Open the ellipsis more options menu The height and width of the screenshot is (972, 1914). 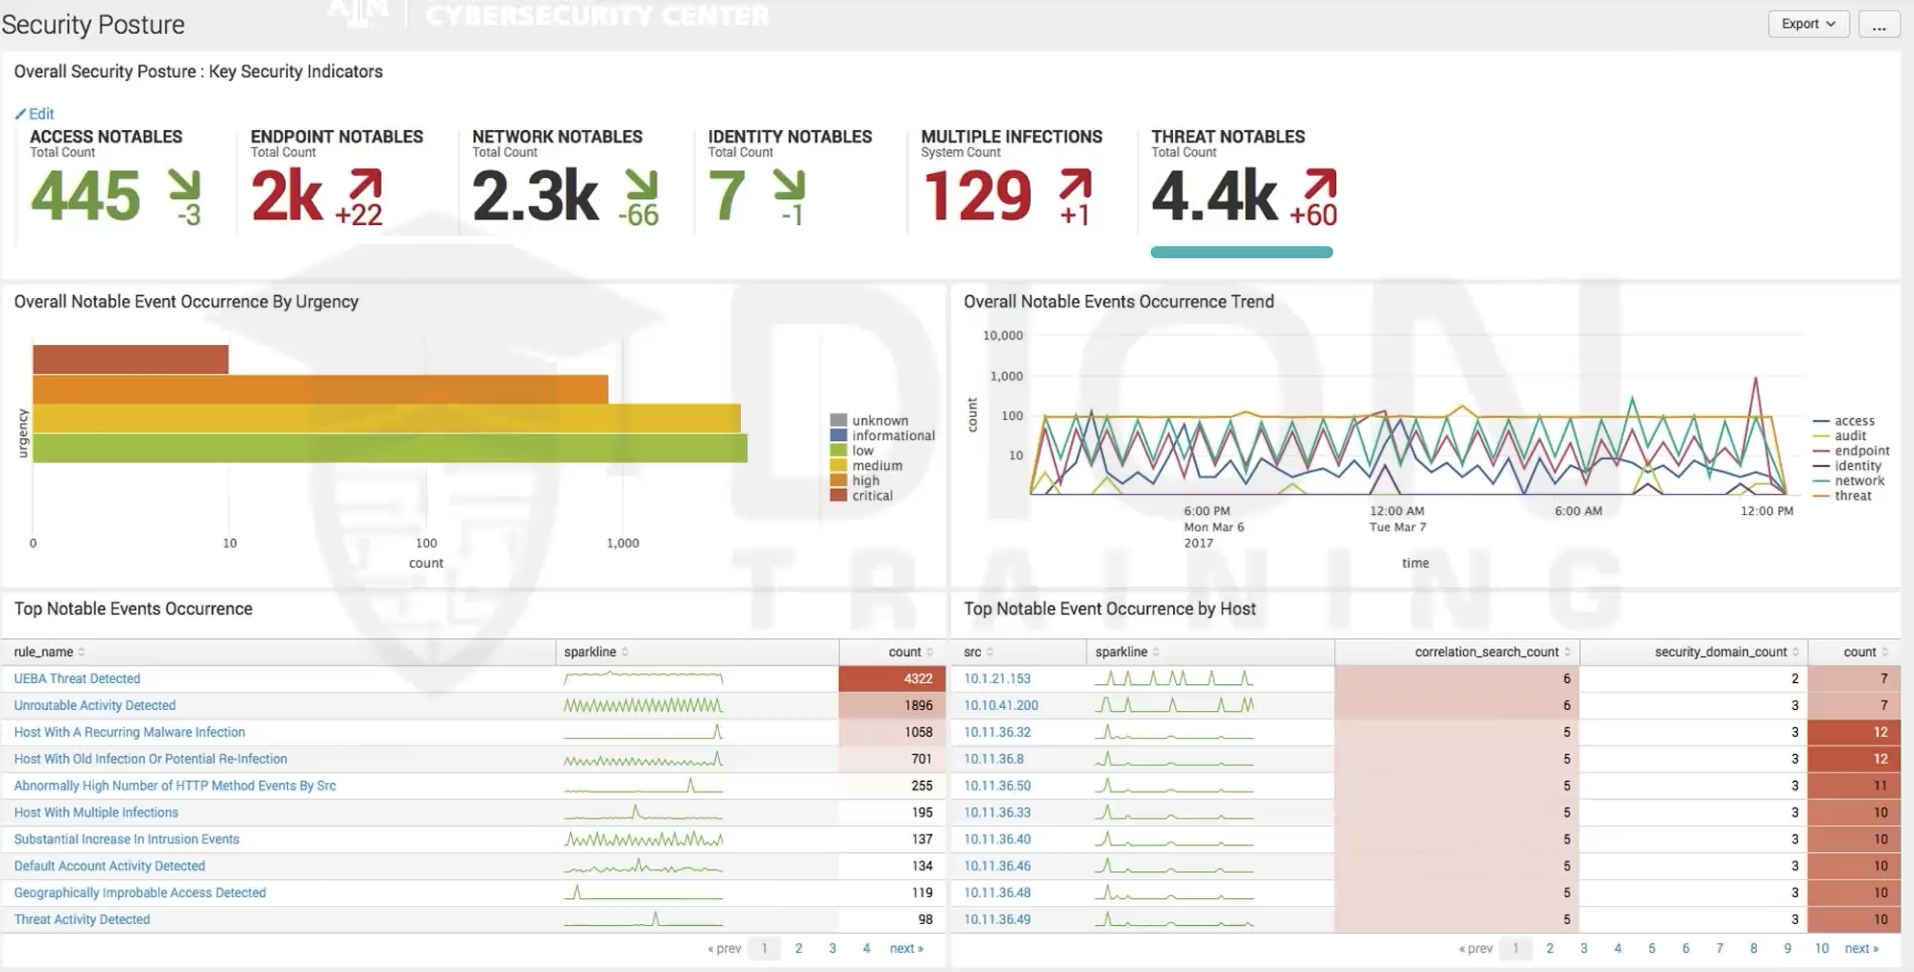click(1879, 24)
